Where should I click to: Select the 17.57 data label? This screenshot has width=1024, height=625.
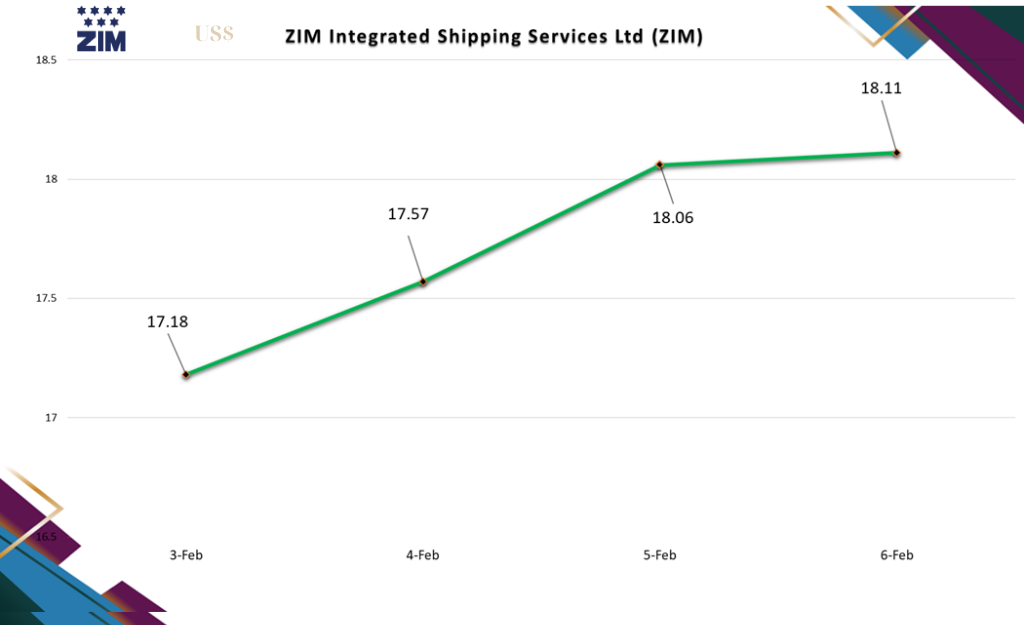[x=408, y=213]
